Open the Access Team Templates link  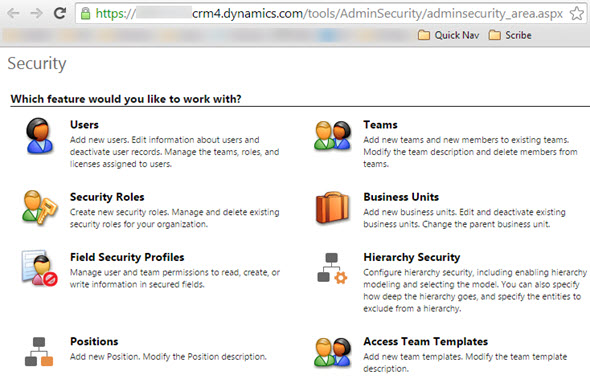click(426, 341)
